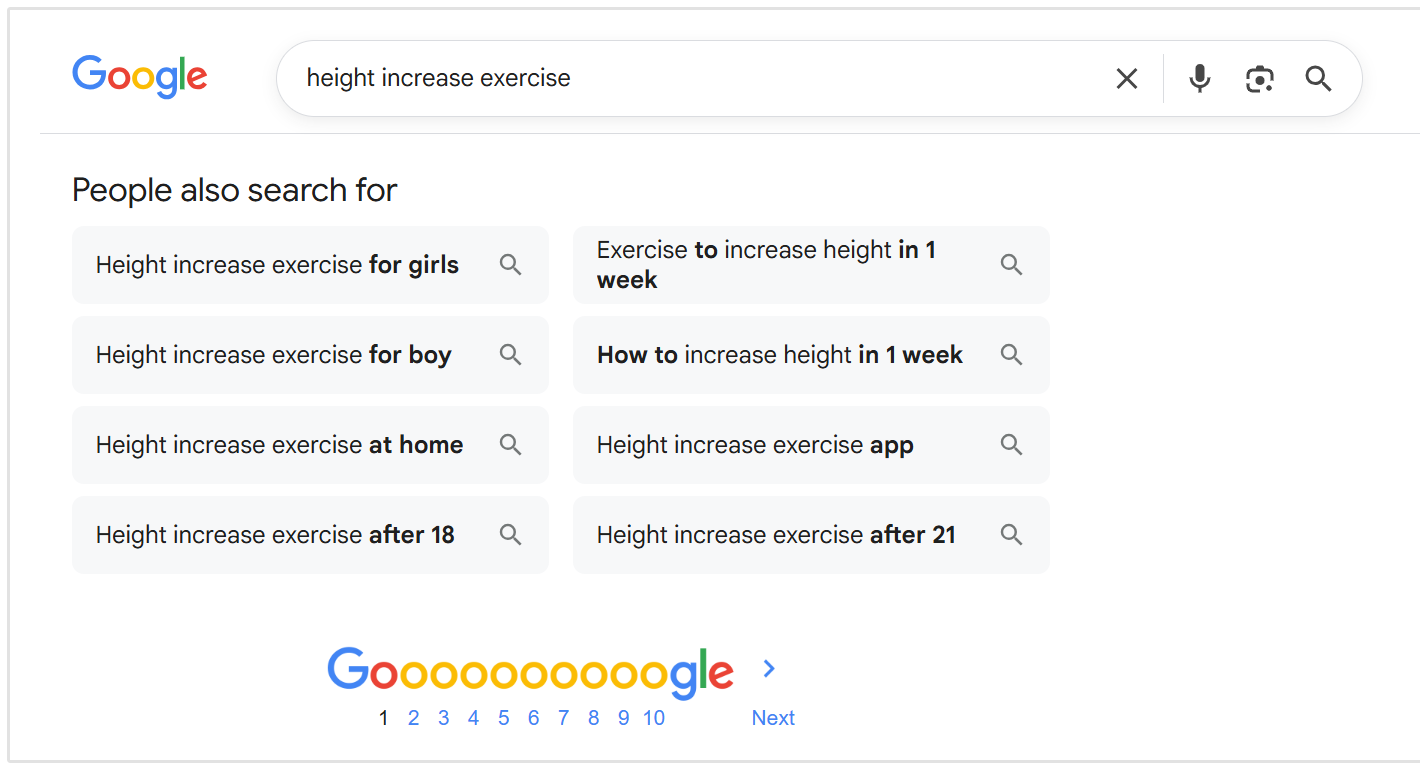Go to results page 7

coord(563,717)
